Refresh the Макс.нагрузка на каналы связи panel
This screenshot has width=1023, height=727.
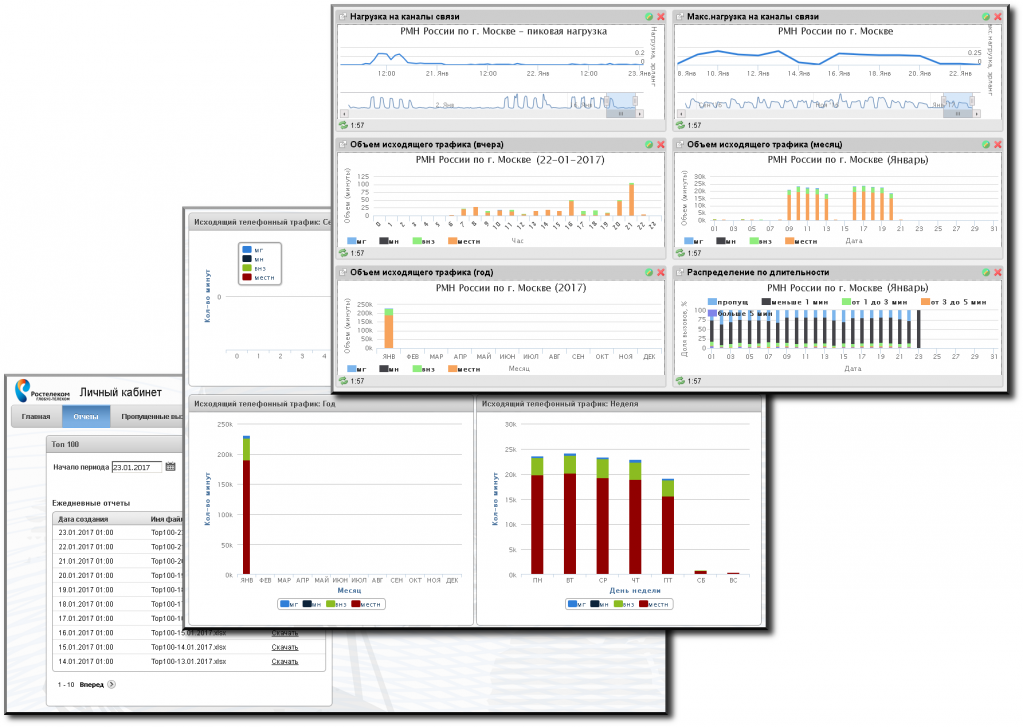pyautogui.click(x=680, y=125)
